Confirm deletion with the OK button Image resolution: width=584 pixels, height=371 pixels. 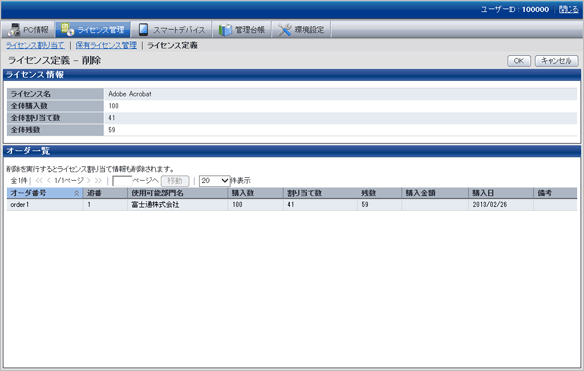click(x=519, y=61)
